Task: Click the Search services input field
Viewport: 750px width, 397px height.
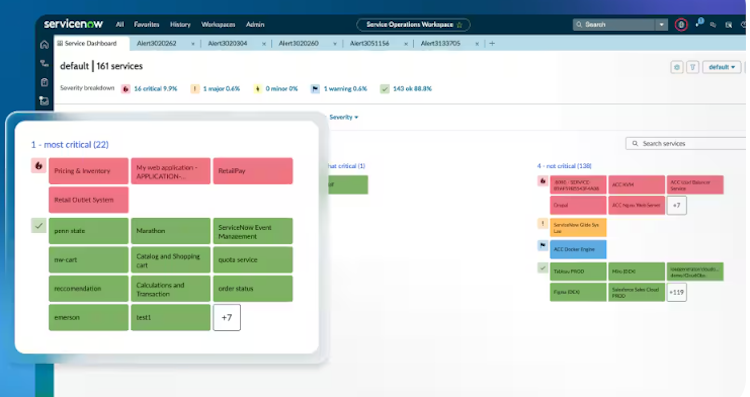Action: [686, 143]
